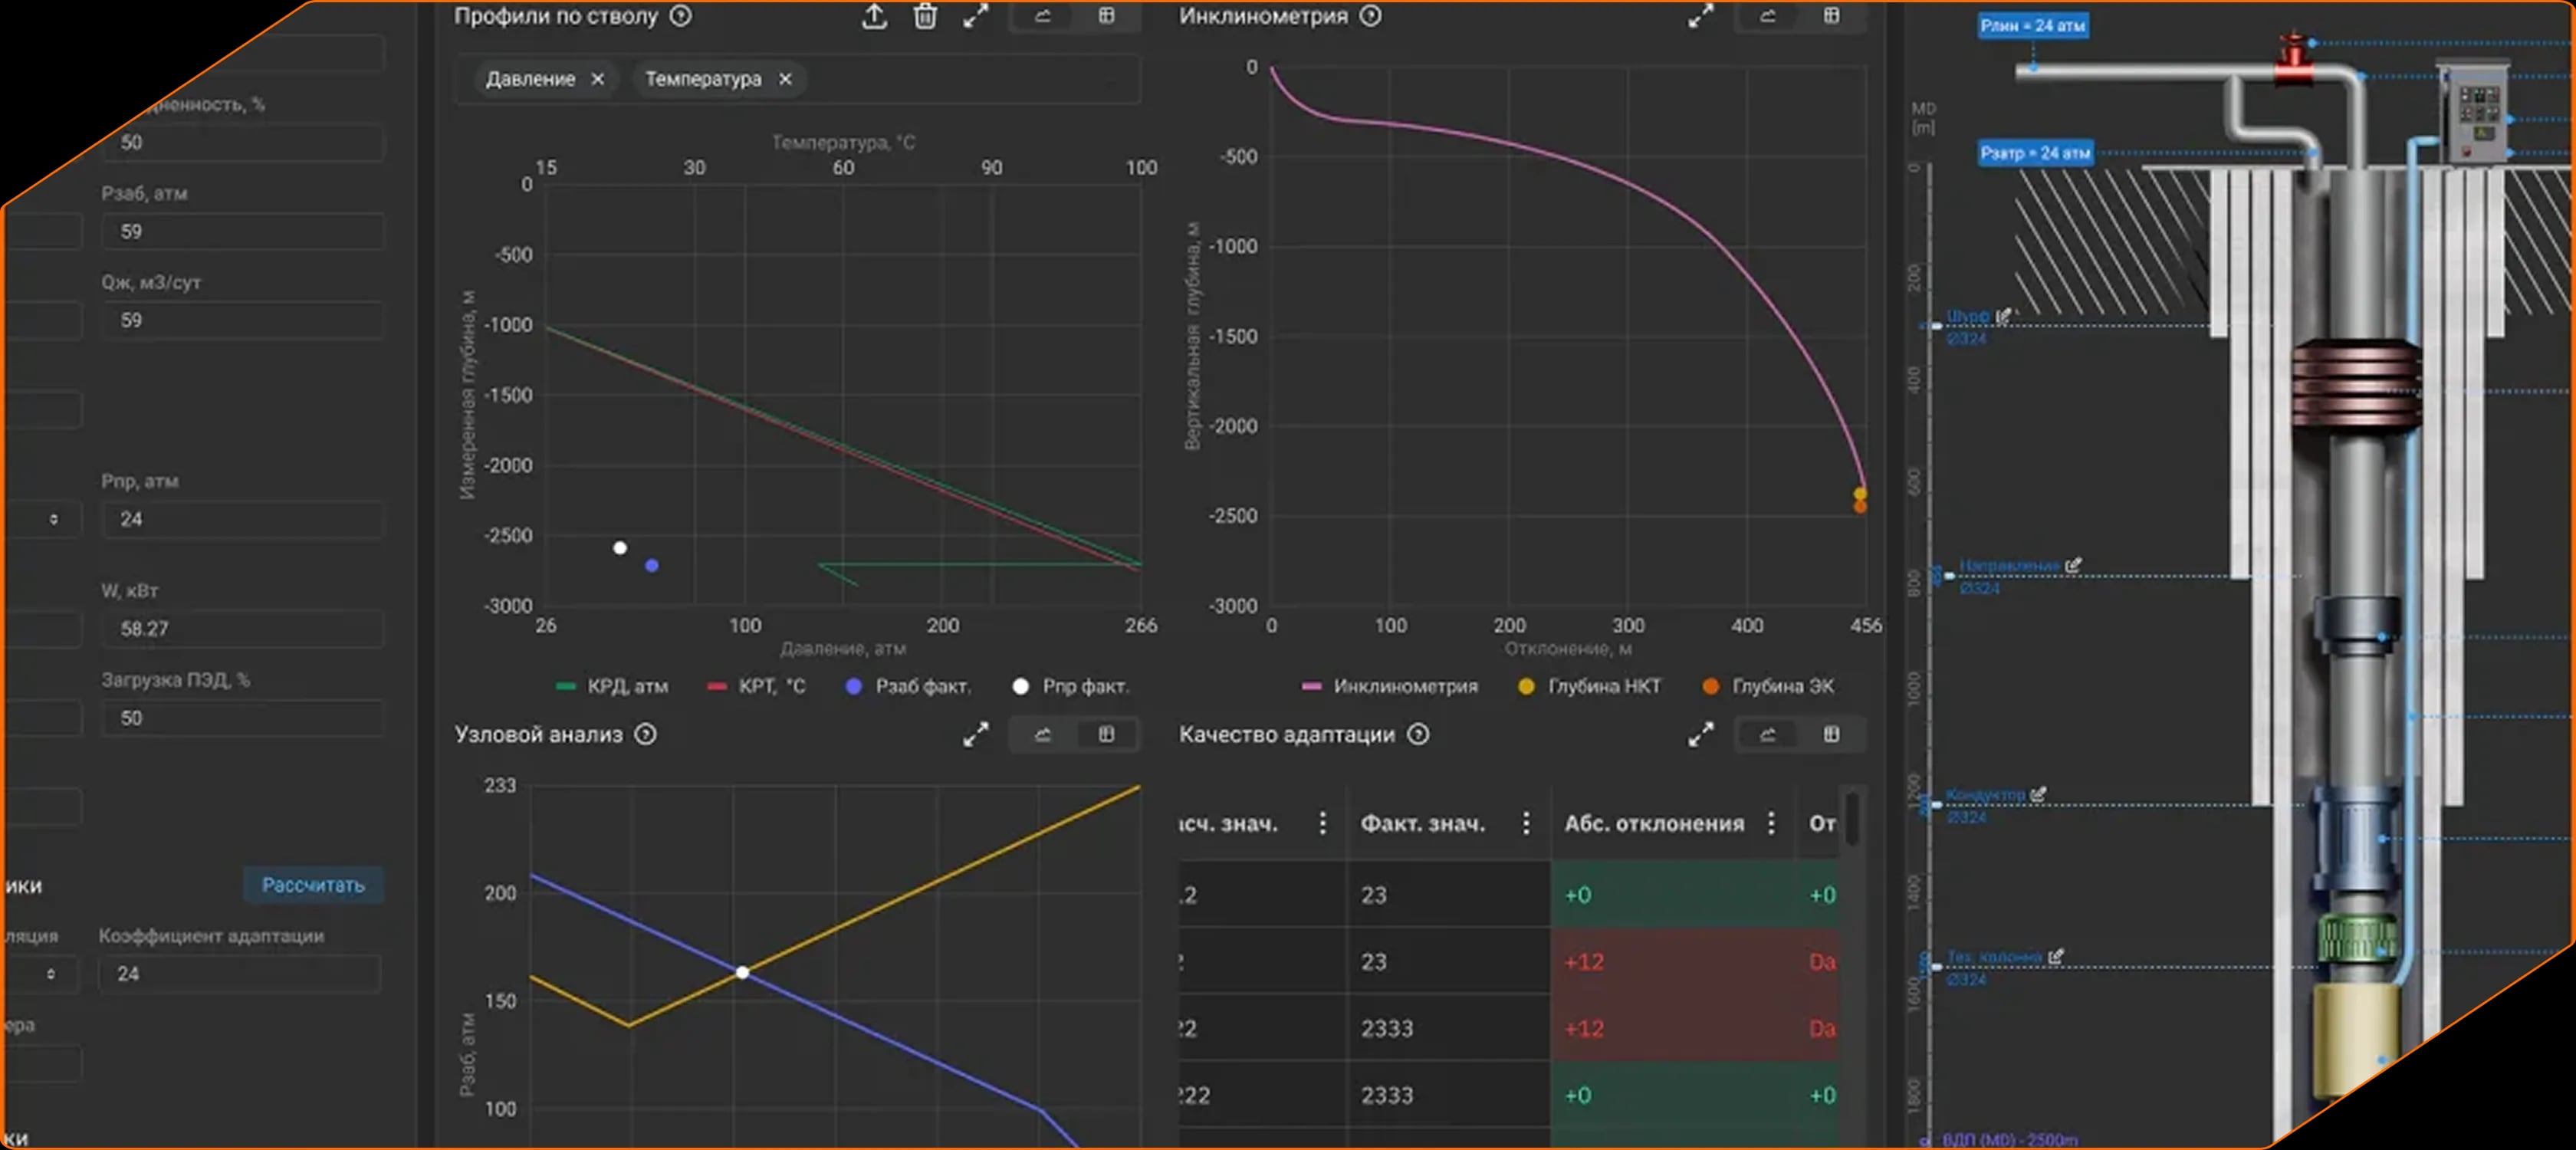
Task: Click the Рзатр = 24 атм label
Action: click(x=2035, y=153)
